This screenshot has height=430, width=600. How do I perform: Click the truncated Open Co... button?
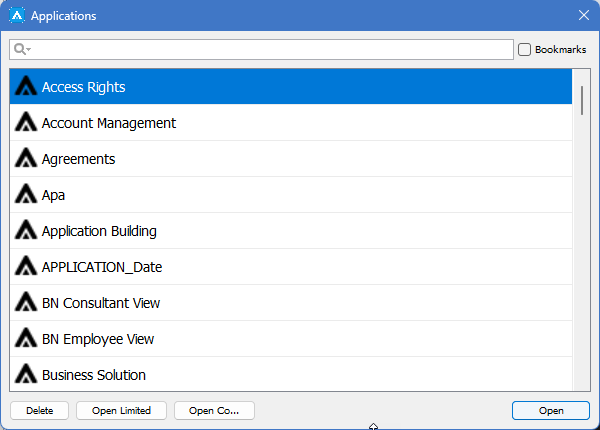(214, 410)
